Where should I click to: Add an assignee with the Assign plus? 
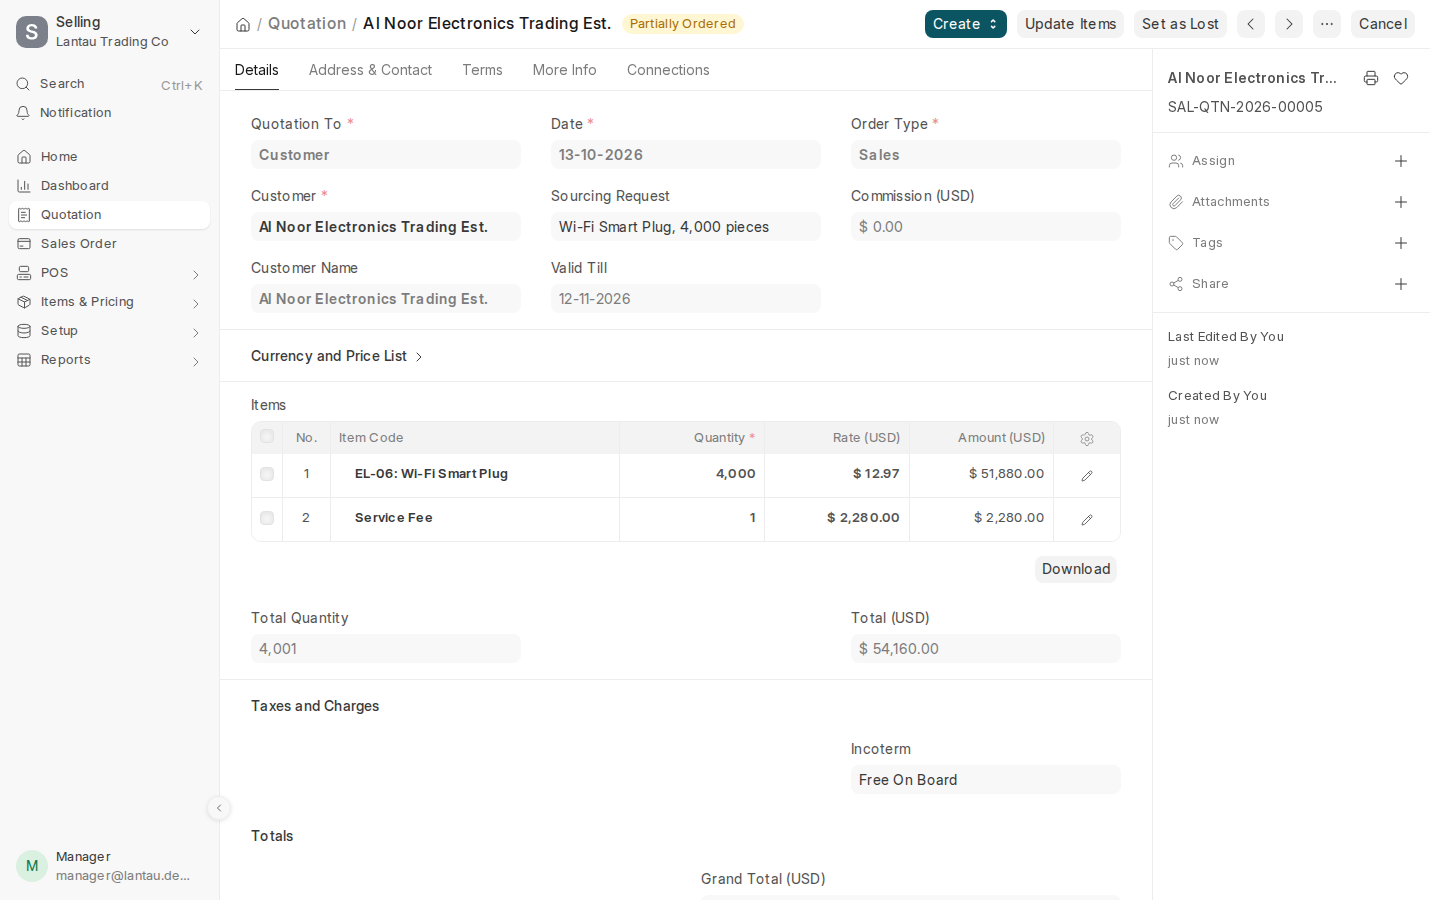(1401, 161)
